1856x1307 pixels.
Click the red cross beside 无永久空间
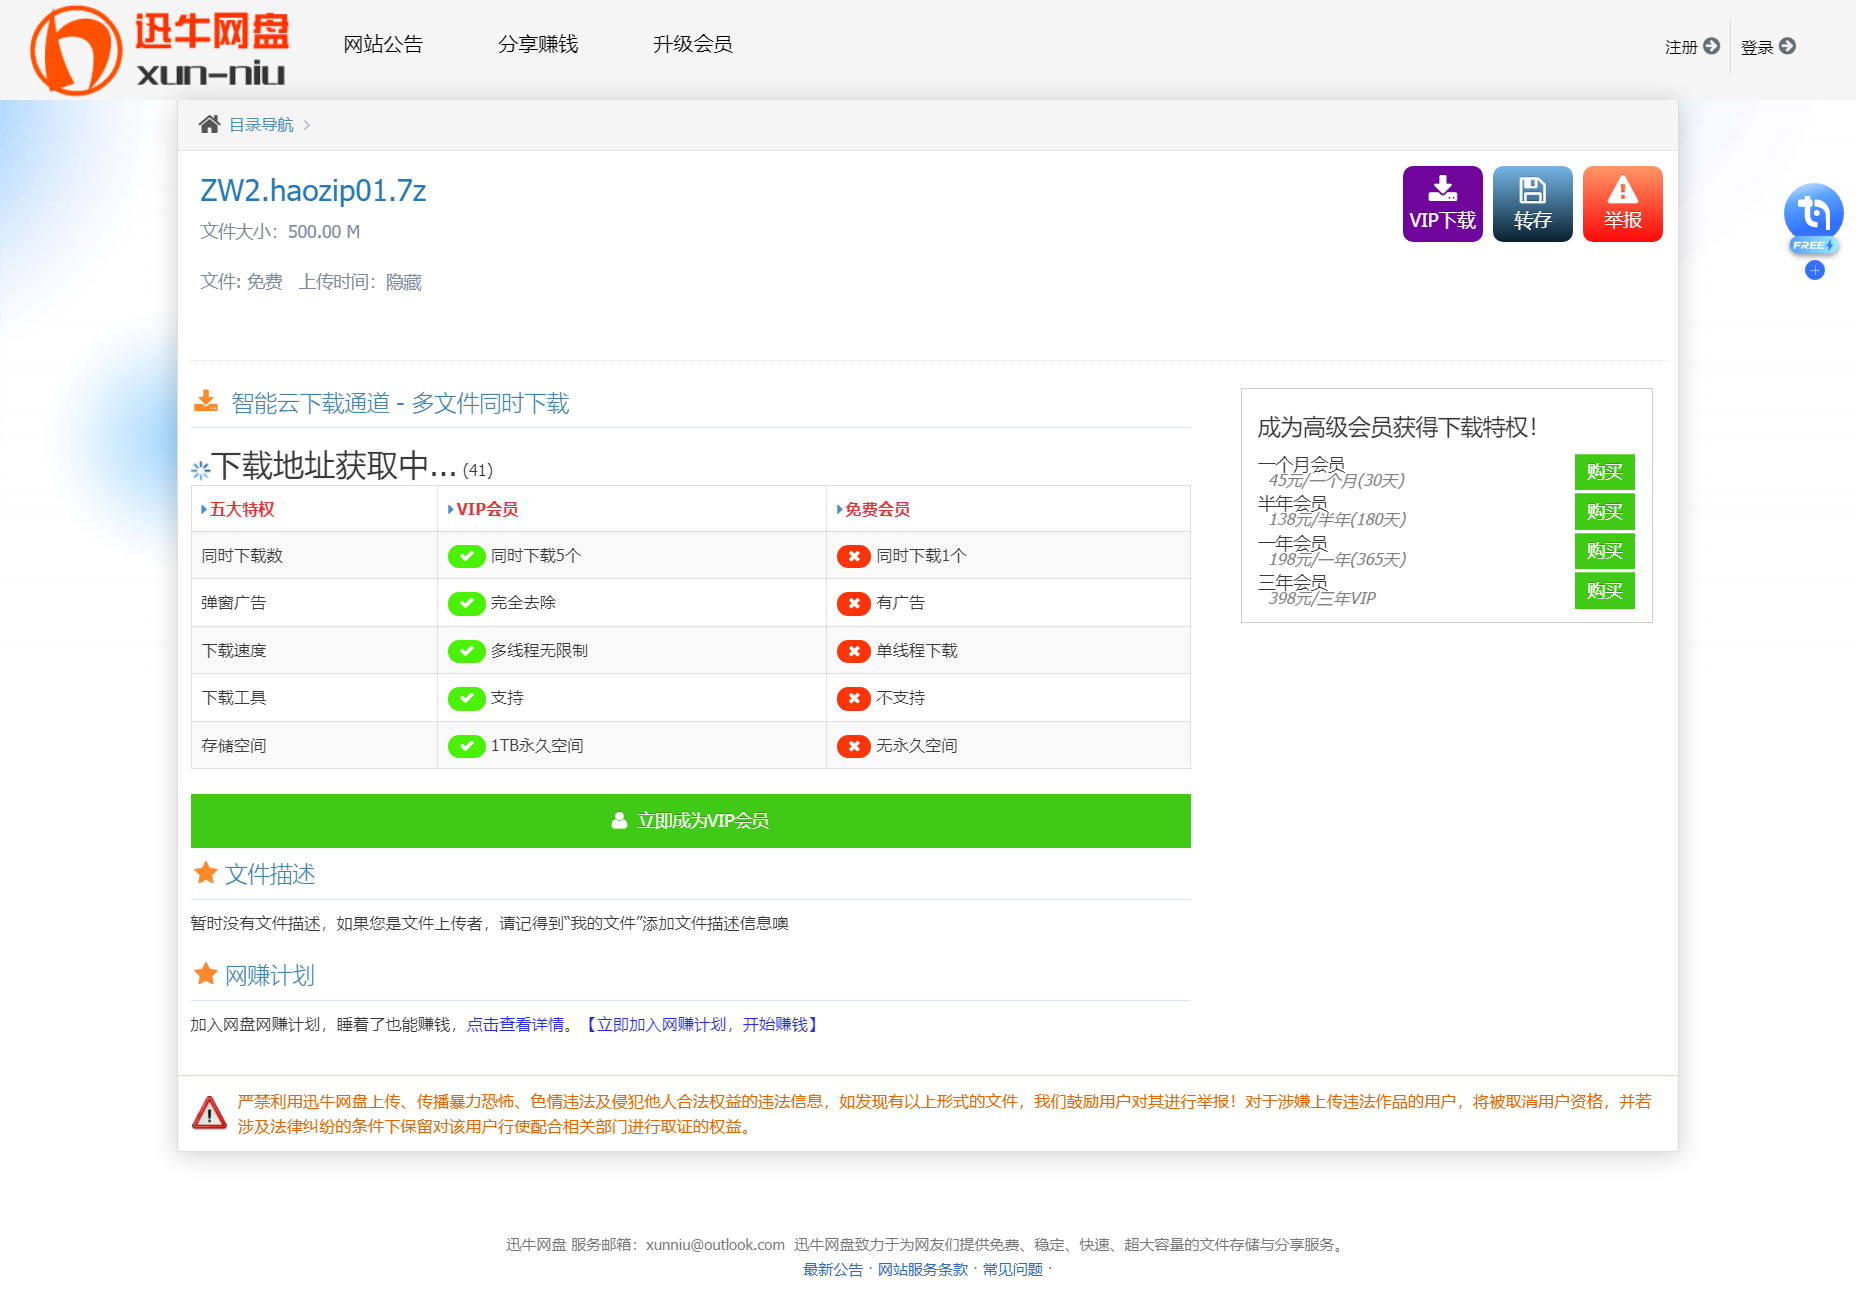click(x=854, y=746)
